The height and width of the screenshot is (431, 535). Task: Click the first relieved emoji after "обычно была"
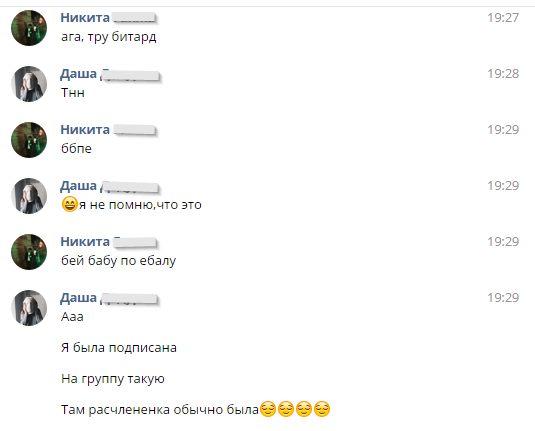pyautogui.click(x=268, y=409)
